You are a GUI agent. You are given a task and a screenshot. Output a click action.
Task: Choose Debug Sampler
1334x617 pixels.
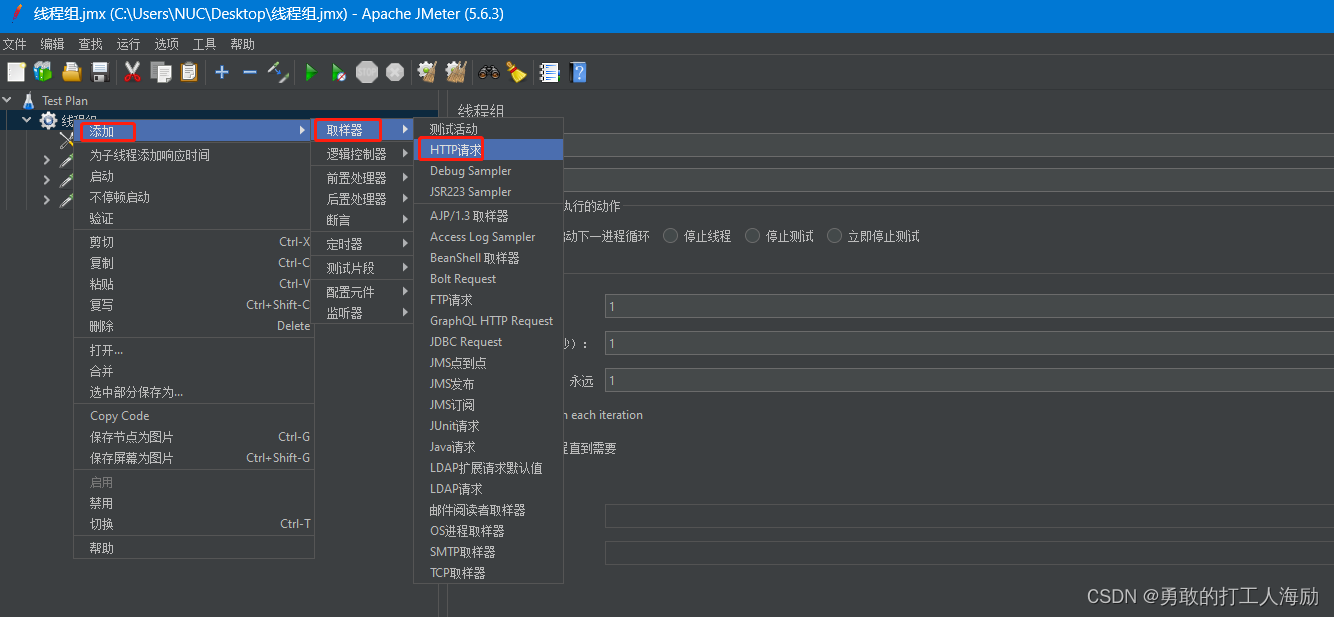tap(489, 171)
